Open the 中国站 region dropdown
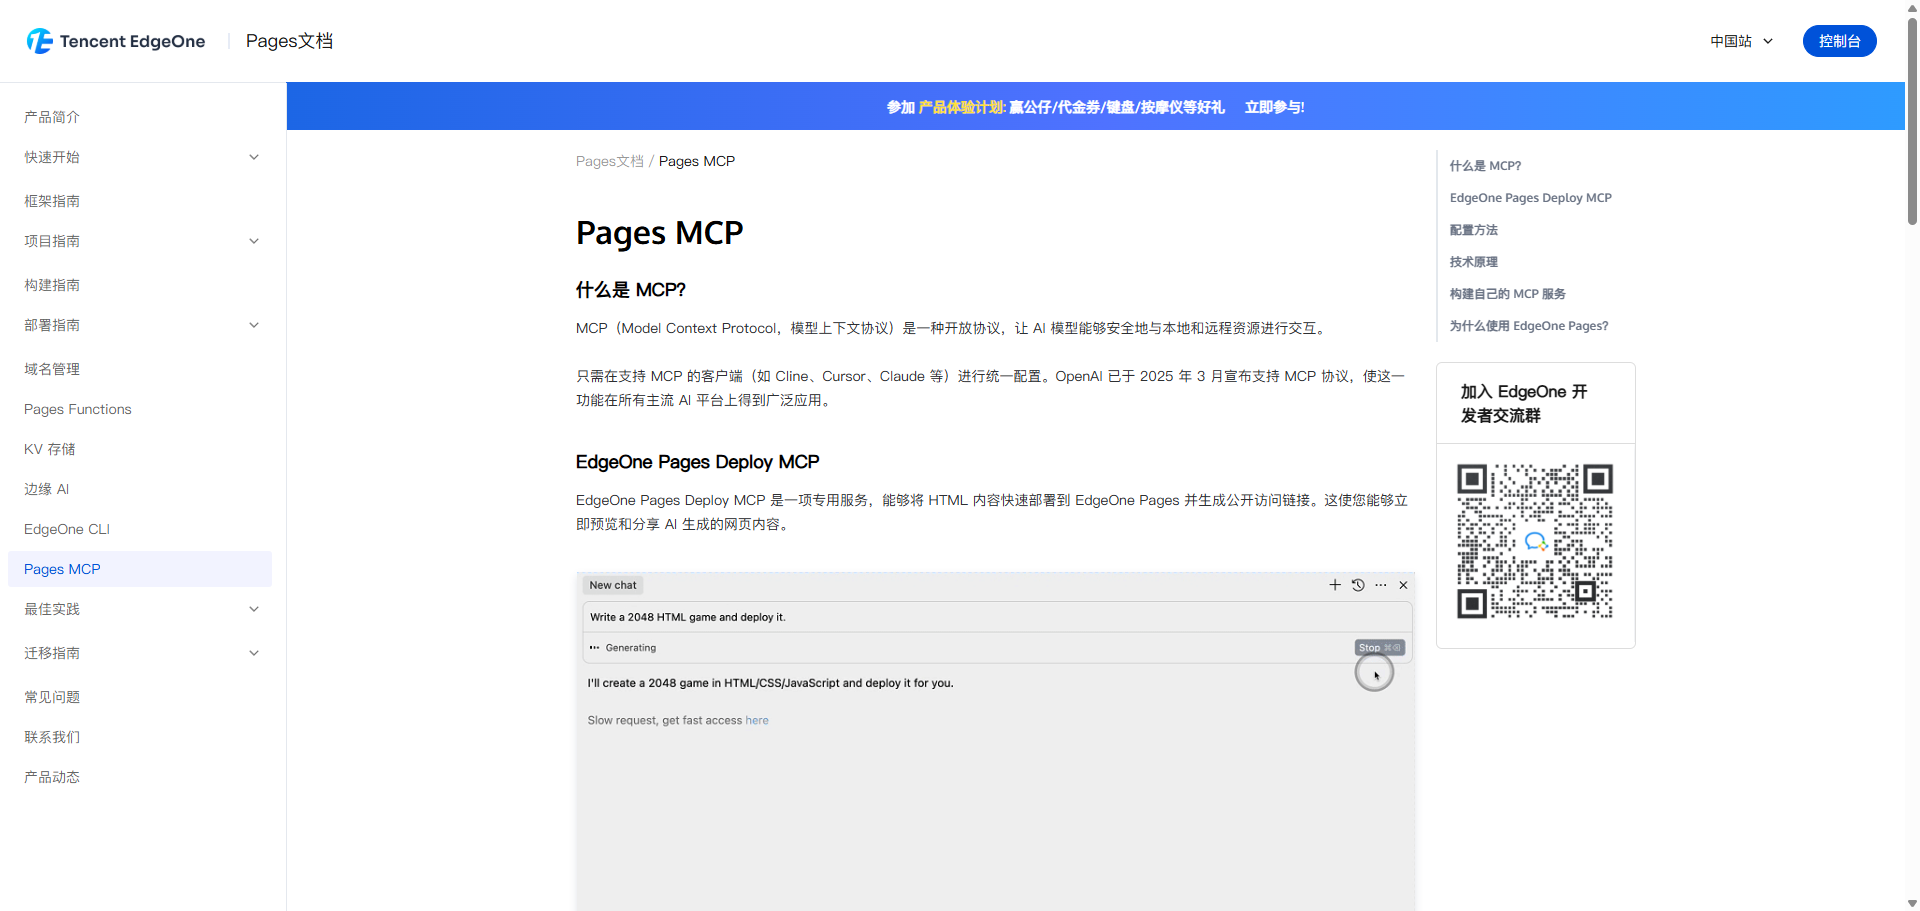Viewport: 1920px width, 911px height. pyautogui.click(x=1741, y=41)
